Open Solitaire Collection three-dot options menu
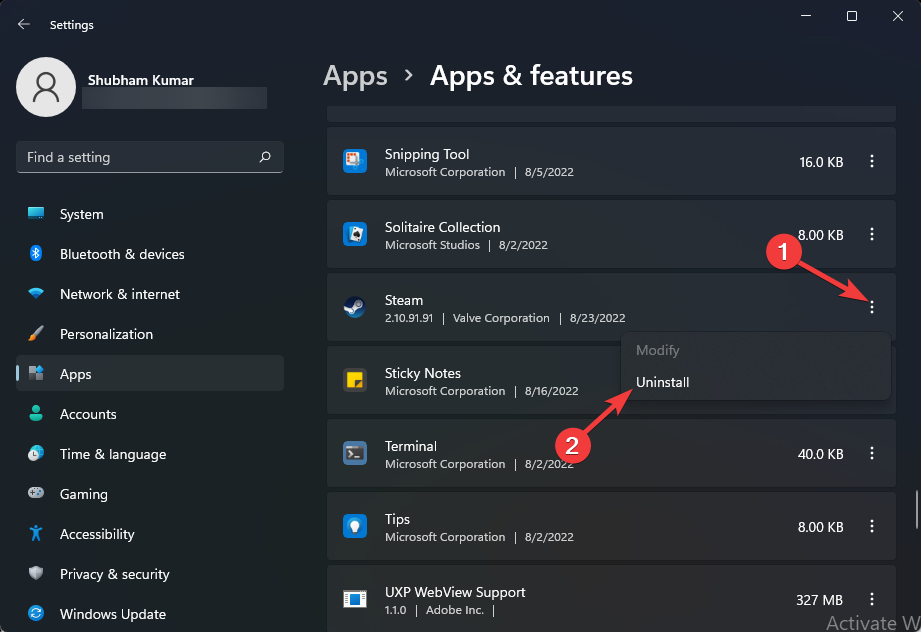This screenshot has height=632, width=921. click(x=872, y=234)
